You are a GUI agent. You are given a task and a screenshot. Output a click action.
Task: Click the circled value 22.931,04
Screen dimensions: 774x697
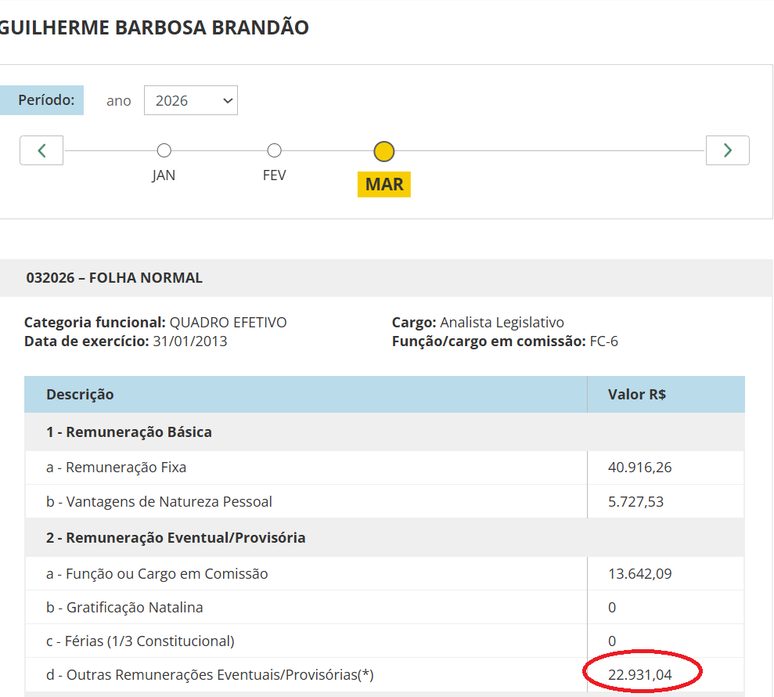point(640,675)
